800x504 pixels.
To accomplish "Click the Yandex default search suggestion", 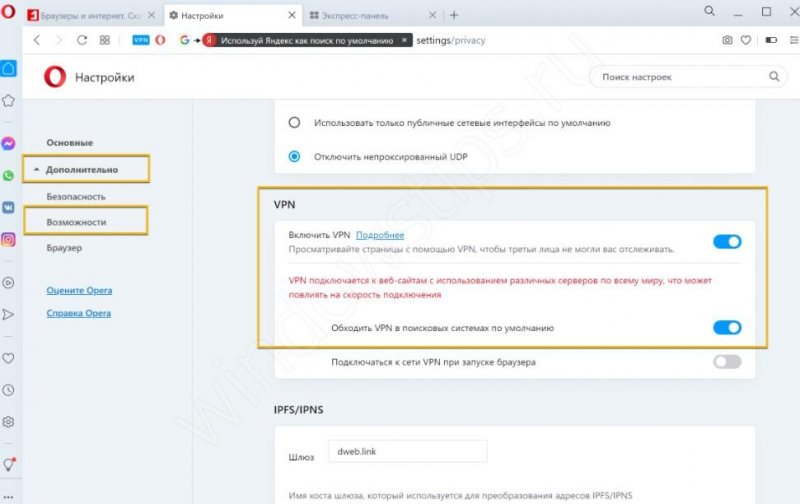I will pyautogui.click(x=307, y=40).
